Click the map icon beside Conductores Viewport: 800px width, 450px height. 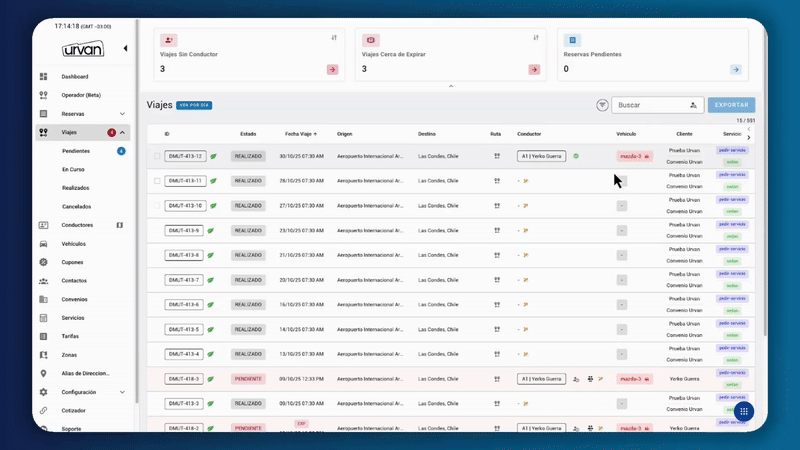[x=120, y=225]
